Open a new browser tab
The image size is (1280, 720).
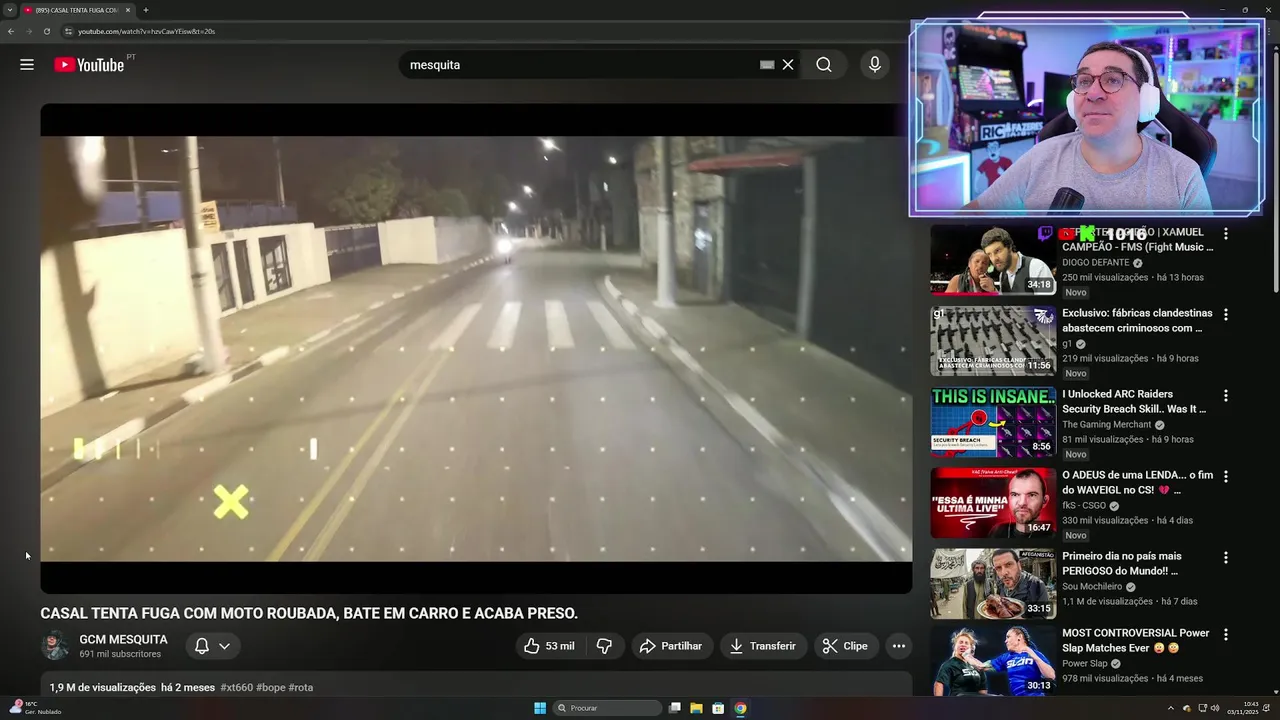pos(146,10)
